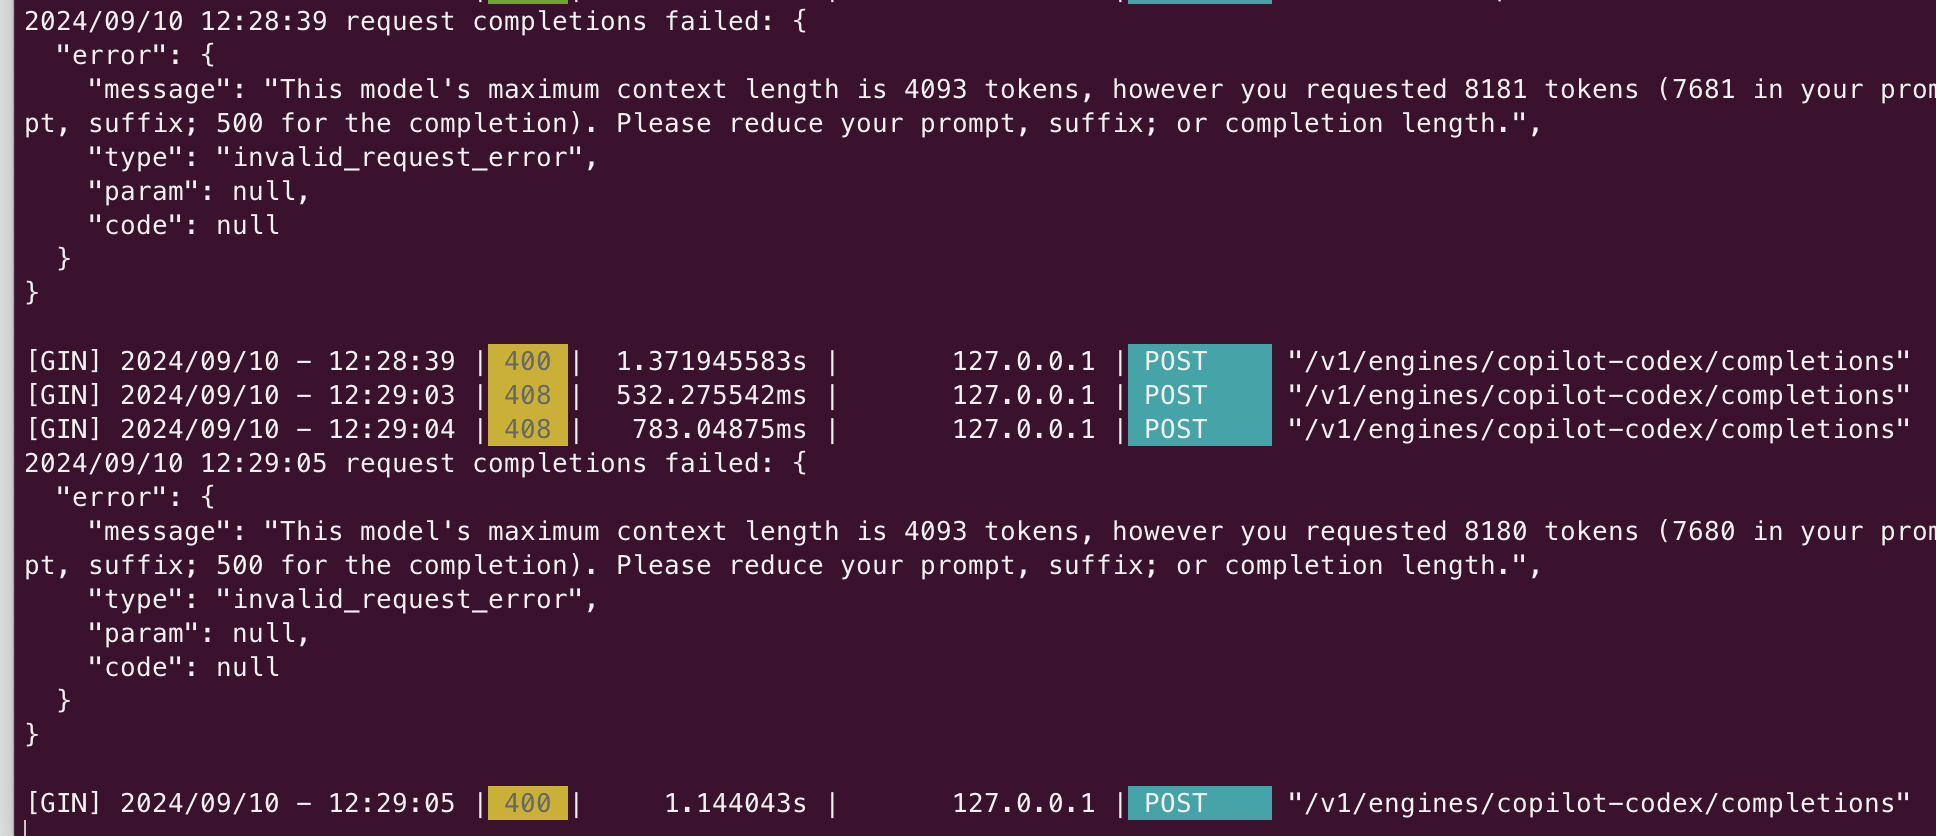Click the completions path on the last log line

(x=1599, y=803)
